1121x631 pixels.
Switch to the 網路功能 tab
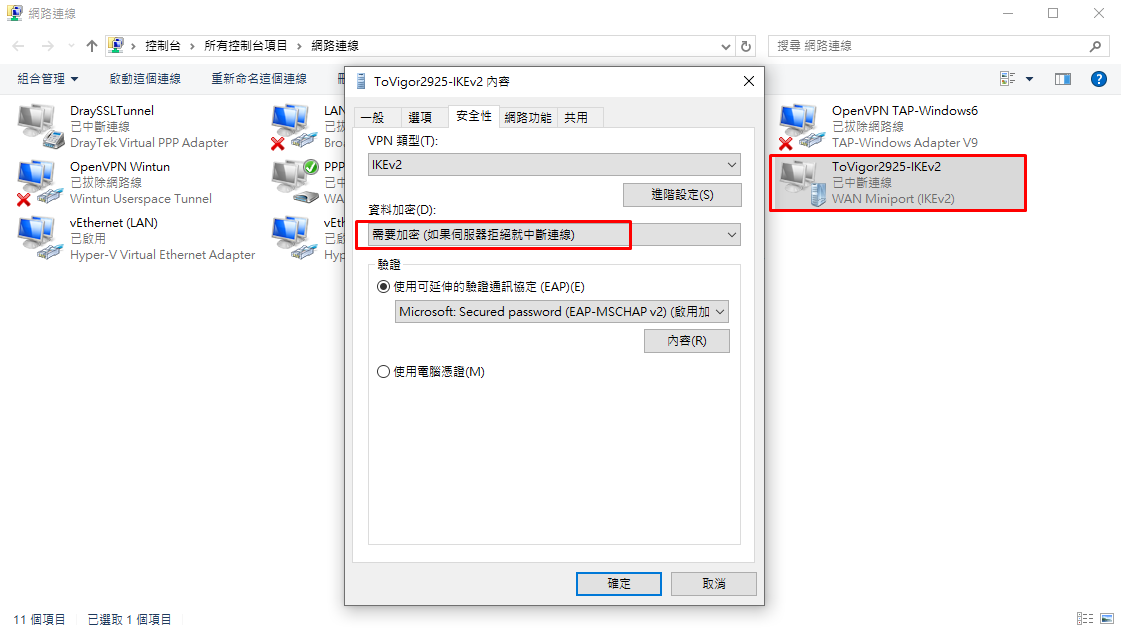point(528,117)
